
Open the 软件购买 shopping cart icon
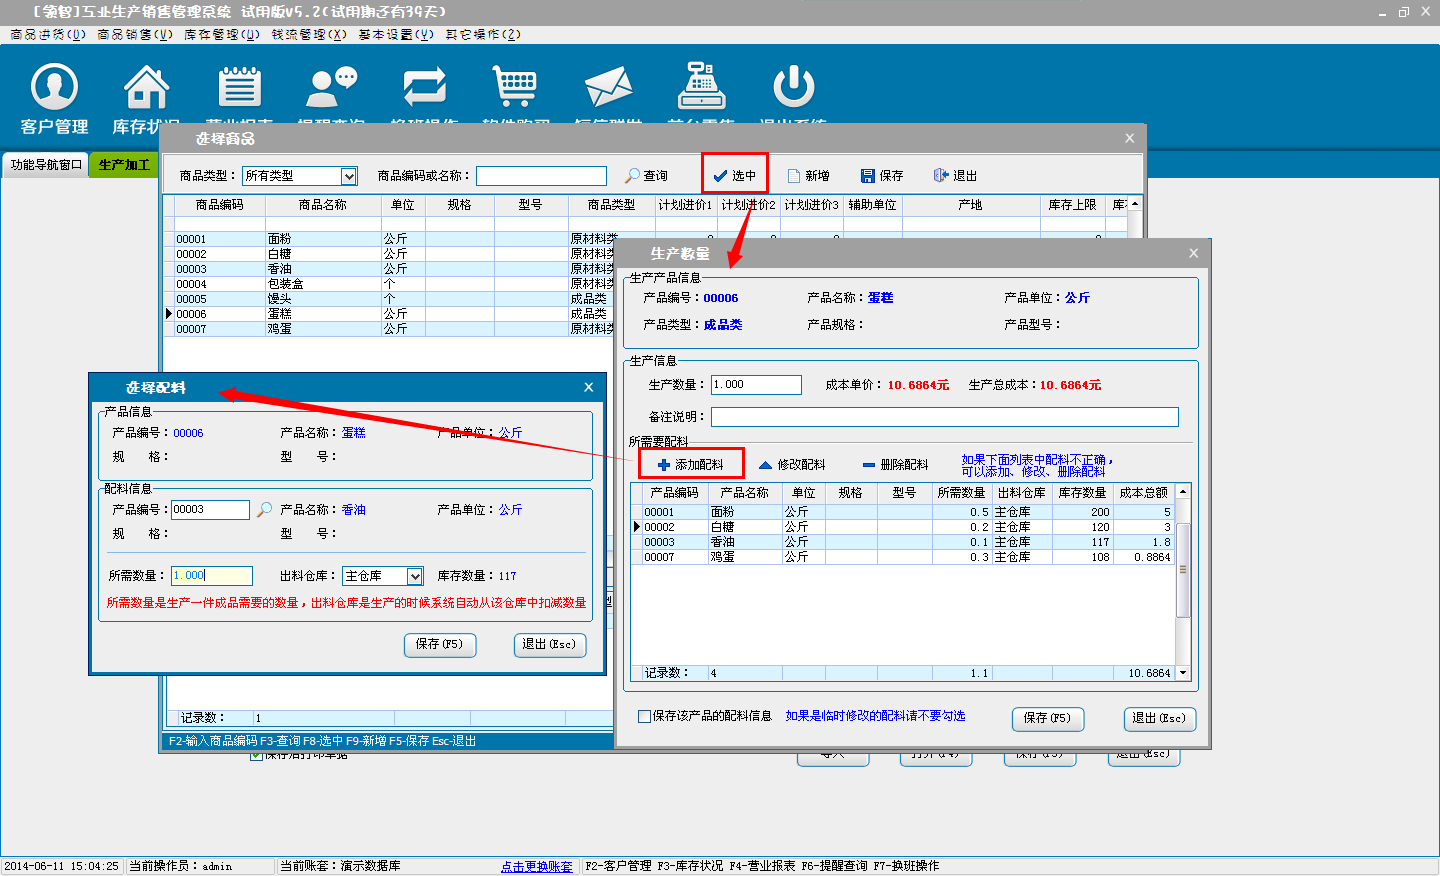click(x=515, y=88)
